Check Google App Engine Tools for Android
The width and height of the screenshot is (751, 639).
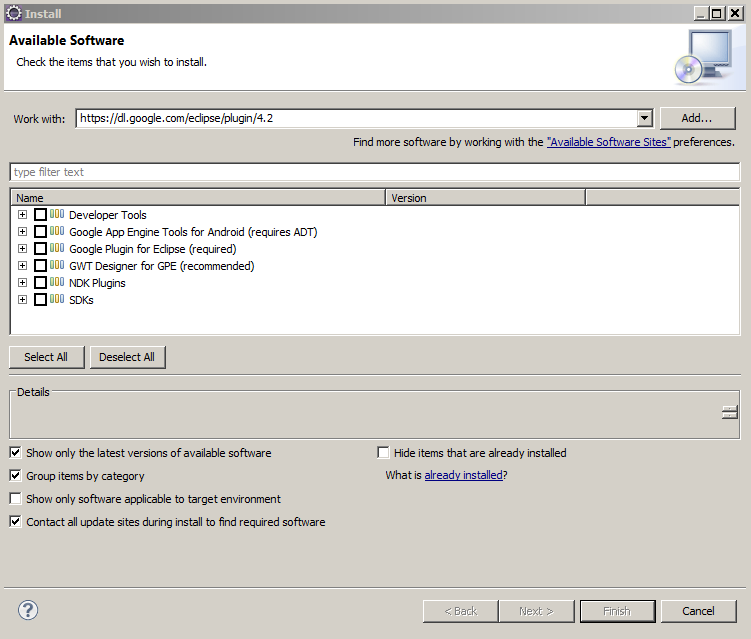(41, 232)
